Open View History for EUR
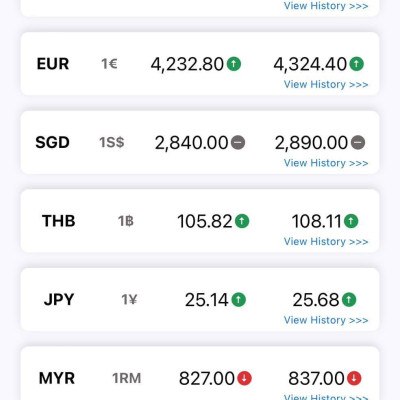Screen dimensions: 400x400 point(326,84)
